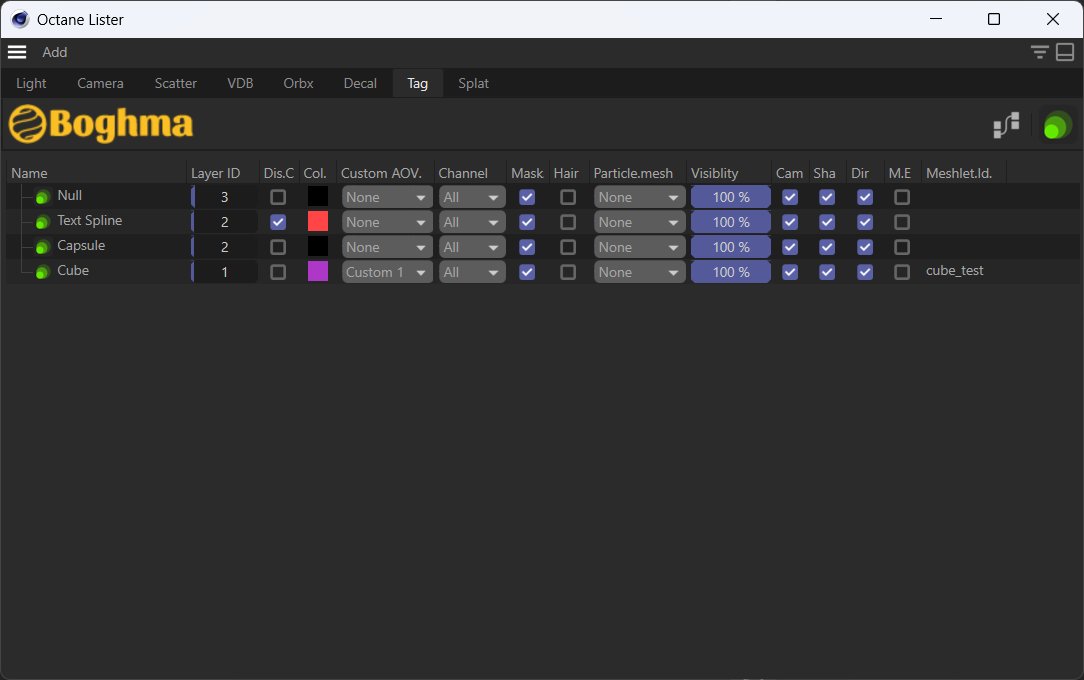Open Particle.mesh dropdown for Cube

coord(639,272)
